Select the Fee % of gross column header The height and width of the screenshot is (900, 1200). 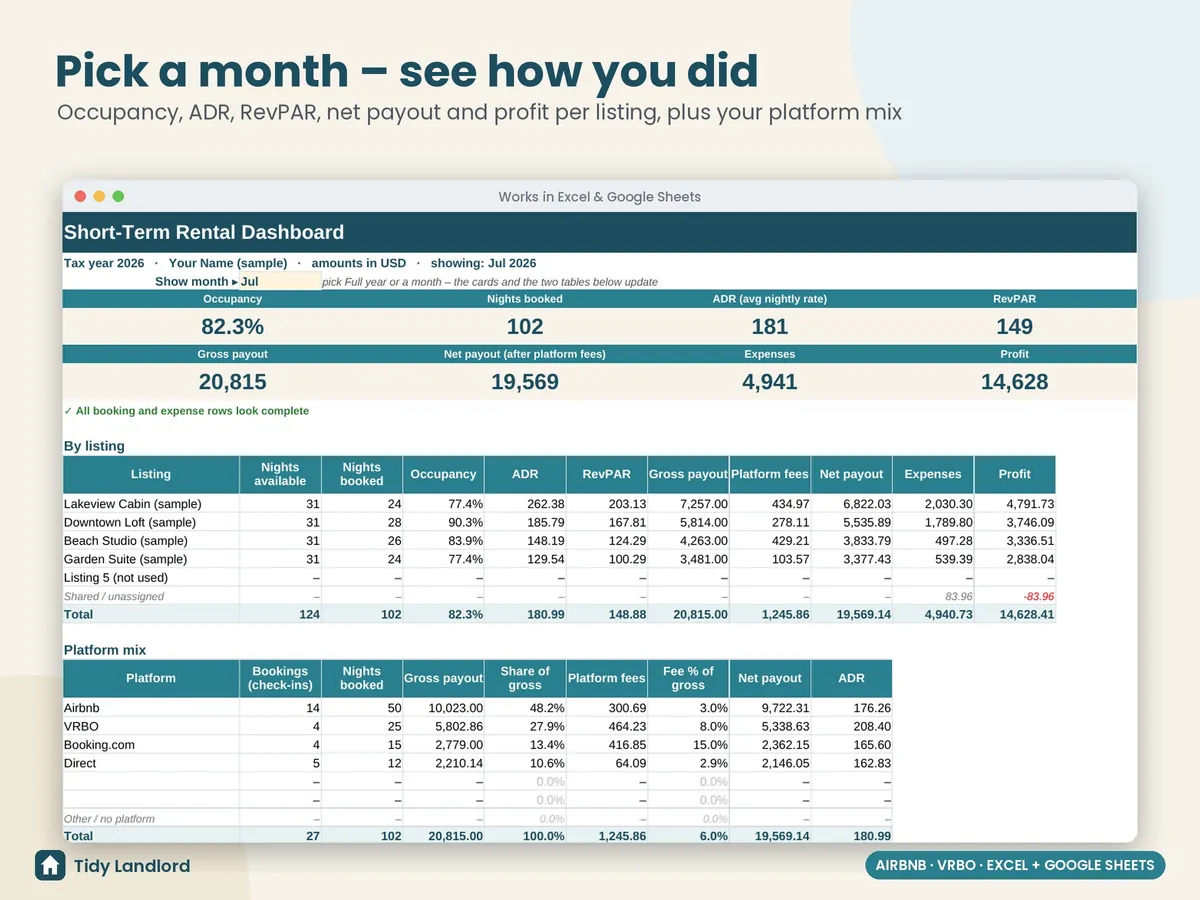pos(688,678)
